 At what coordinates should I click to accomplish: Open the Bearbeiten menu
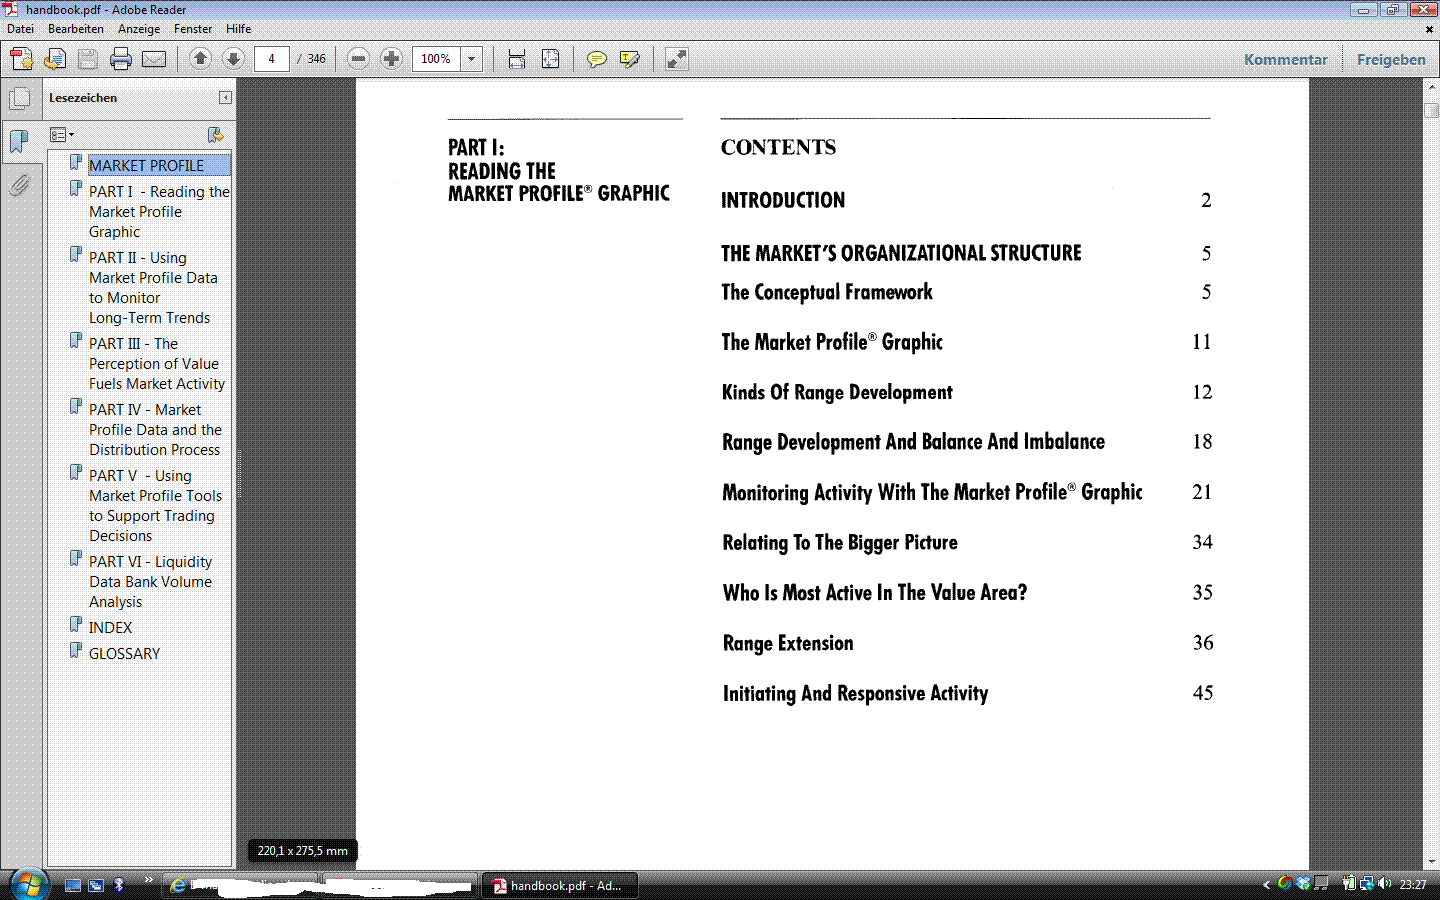[x=76, y=29]
